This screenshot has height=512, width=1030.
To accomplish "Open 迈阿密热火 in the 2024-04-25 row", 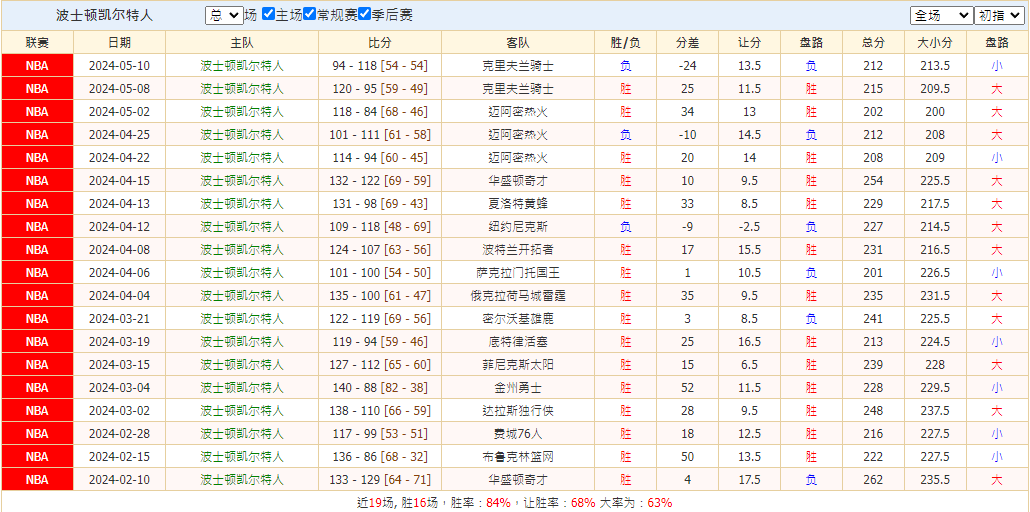I will pyautogui.click(x=518, y=135).
